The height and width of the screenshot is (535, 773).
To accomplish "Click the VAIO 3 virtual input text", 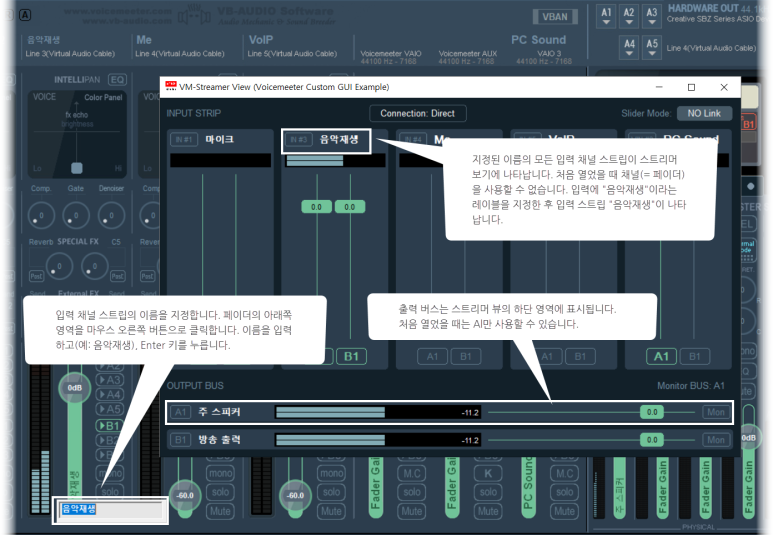I will (x=549, y=53).
